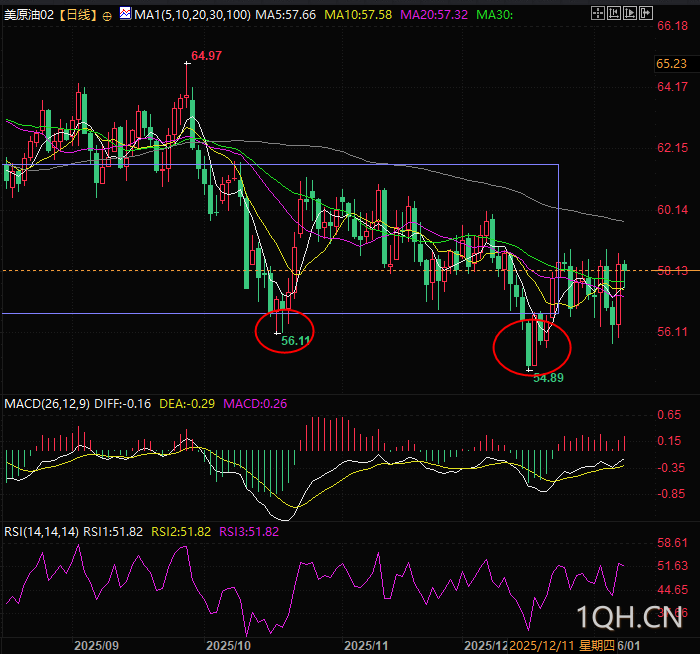Viewport: 700px width, 654px height.
Task: Click the 美原油02 contract name
Action: (x=29, y=15)
